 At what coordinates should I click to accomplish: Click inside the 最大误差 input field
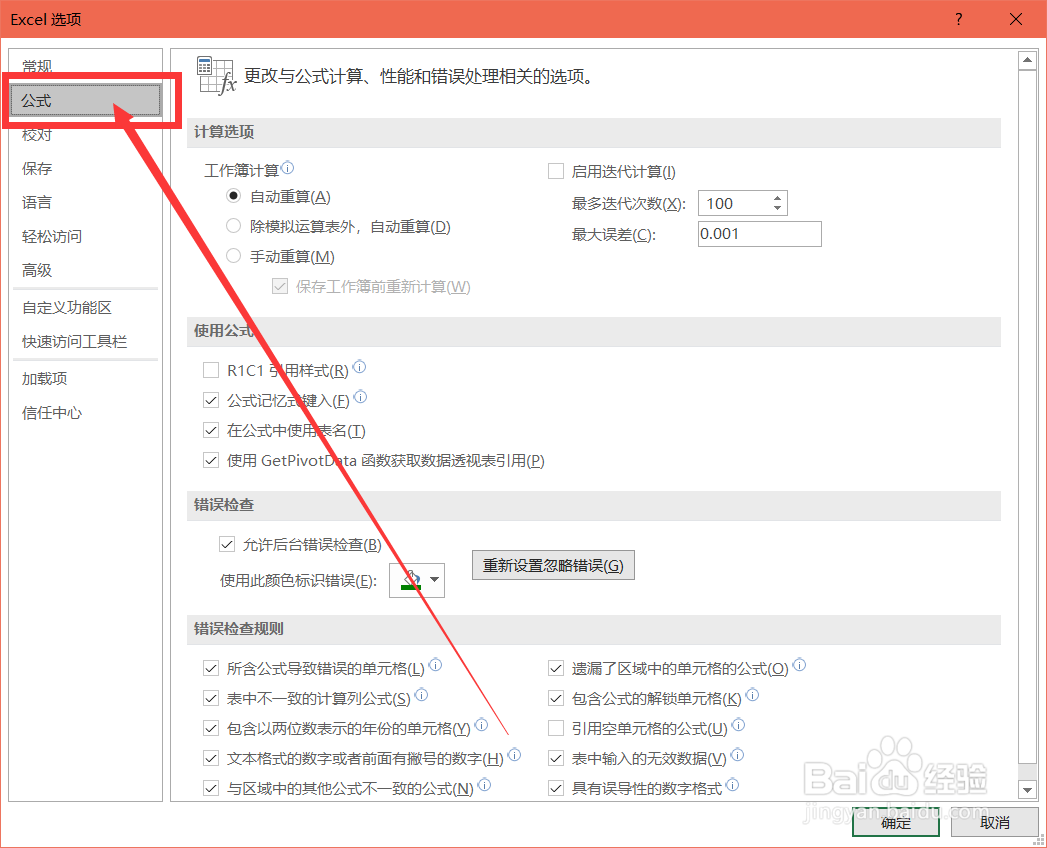(x=759, y=234)
